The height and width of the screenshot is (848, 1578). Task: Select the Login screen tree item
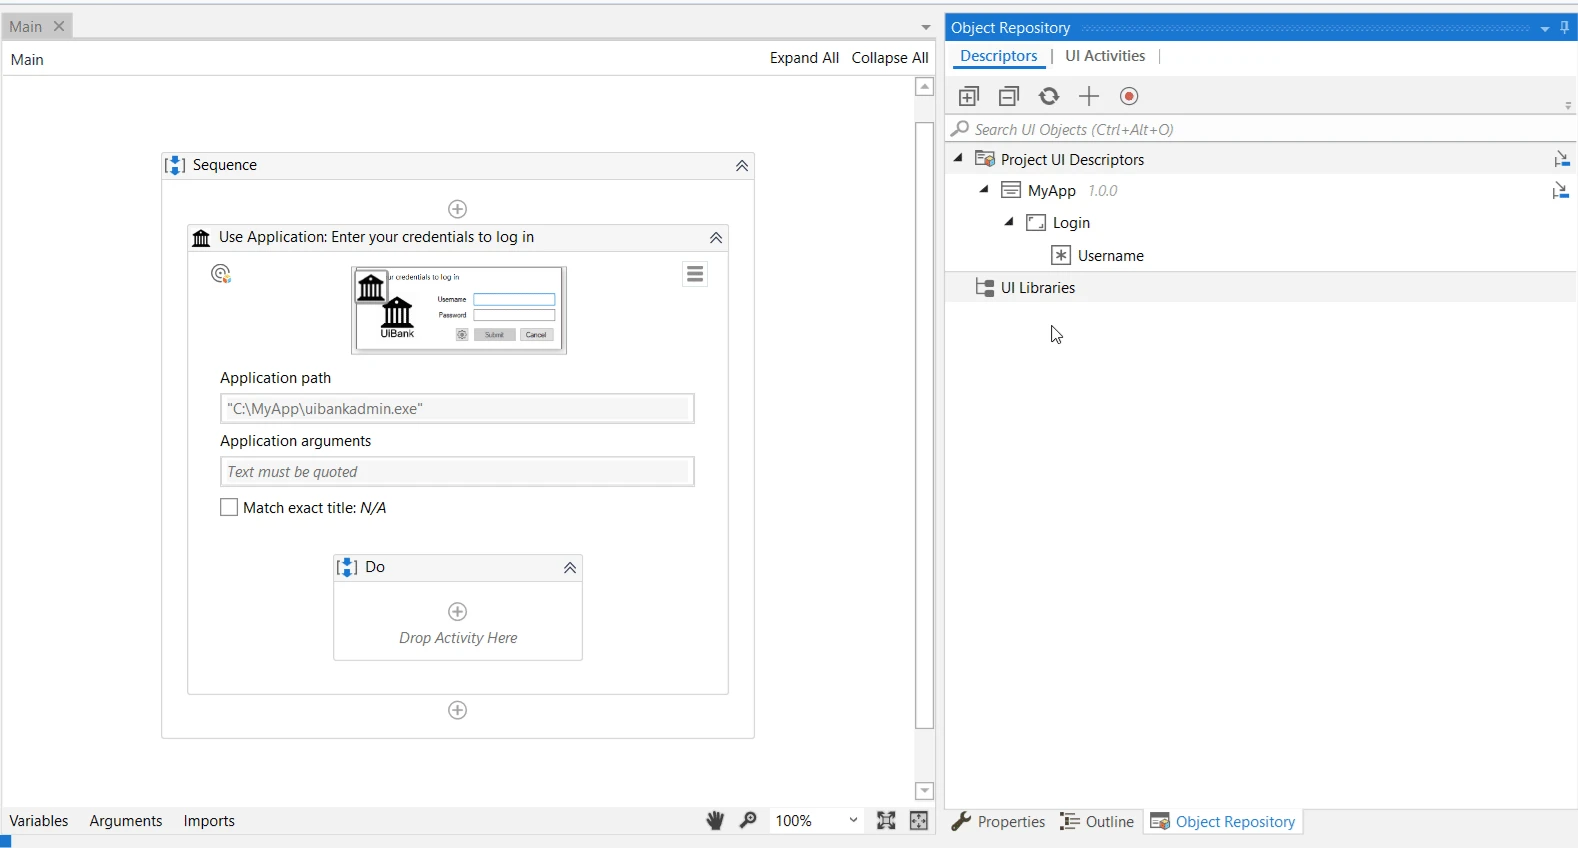pyautogui.click(x=1071, y=223)
